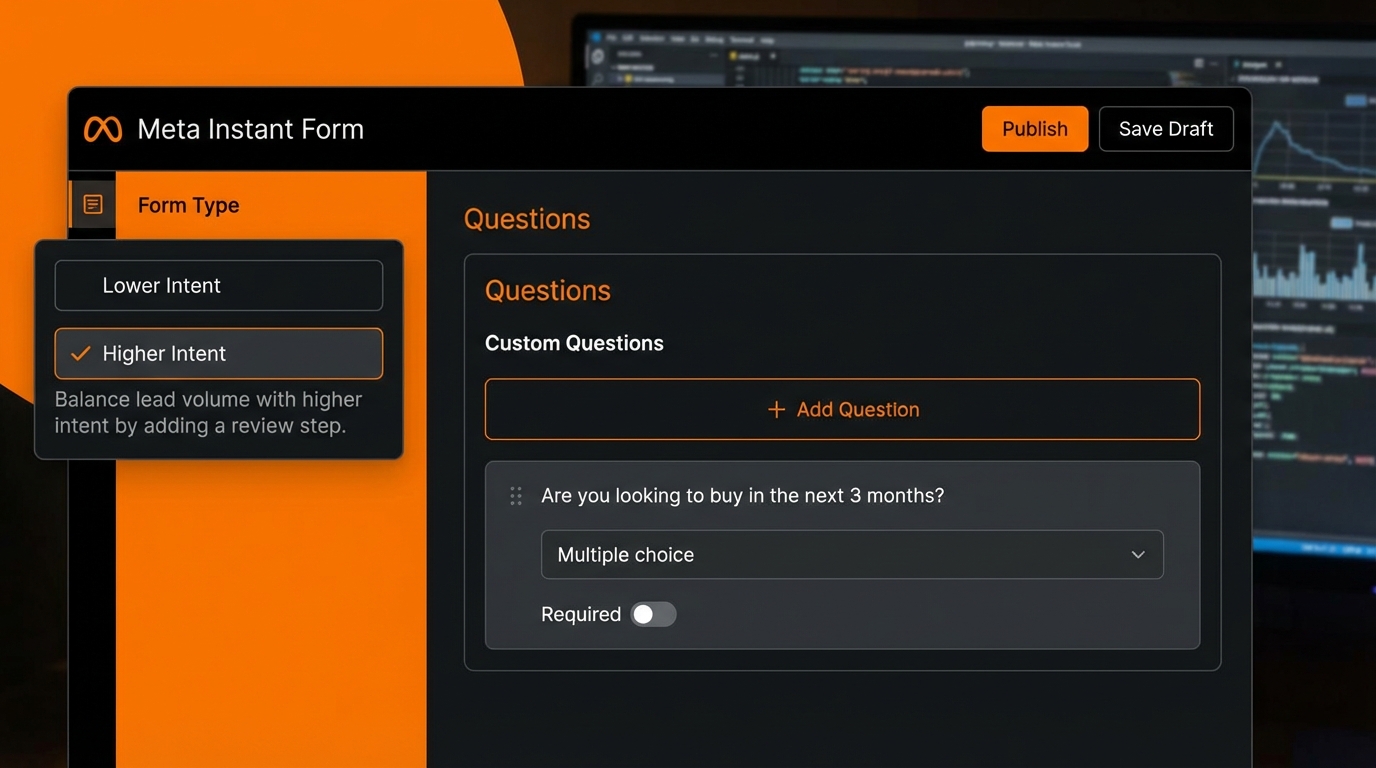This screenshot has height=768, width=1376.
Task: Click the "Balance lead volume" description text
Action: click(208, 412)
